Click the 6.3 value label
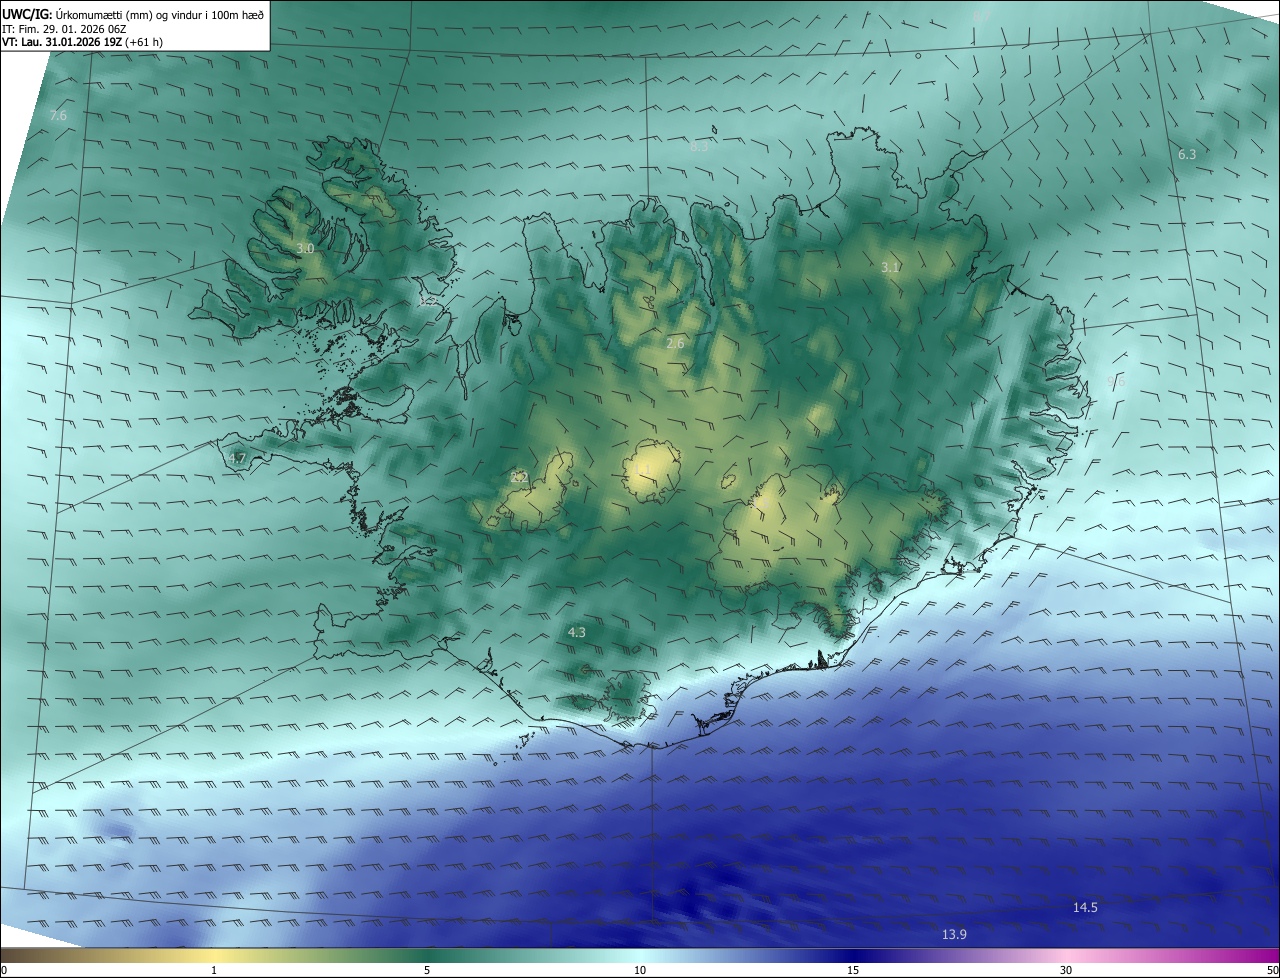This screenshot has height=978, width=1280. (x=1187, y=154)
